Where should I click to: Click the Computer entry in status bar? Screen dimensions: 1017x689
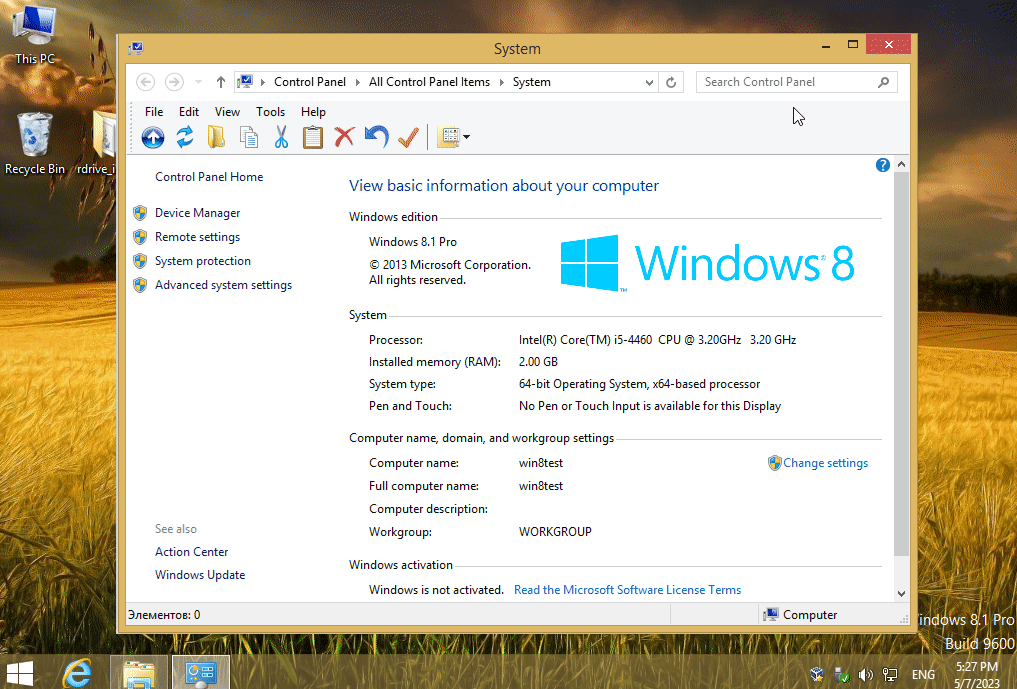pos(800,615)
